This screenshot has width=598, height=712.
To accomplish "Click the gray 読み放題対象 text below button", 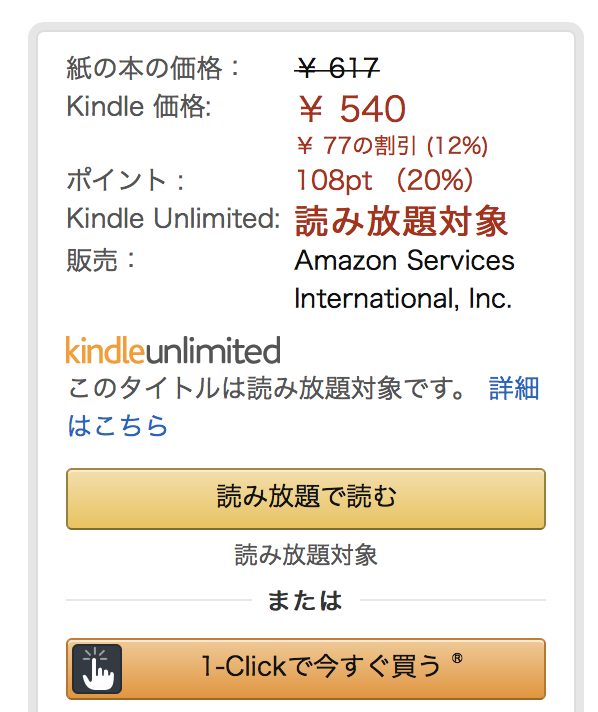I will click(x=306, y=555).
